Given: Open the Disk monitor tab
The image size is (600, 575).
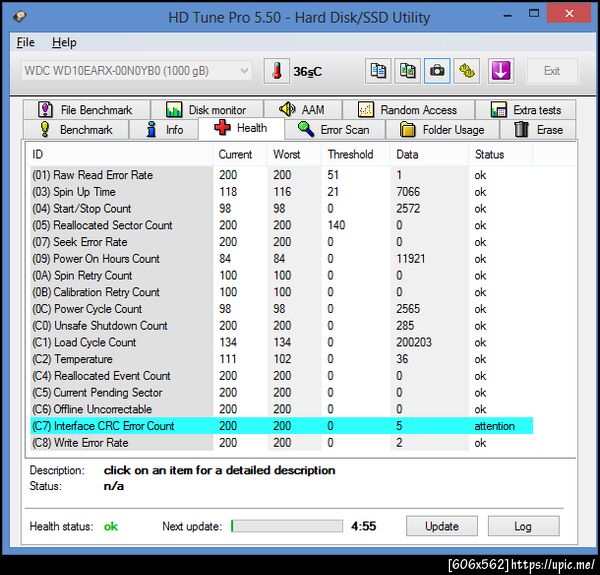Looking at the screenshot, I should pos(207,110).
